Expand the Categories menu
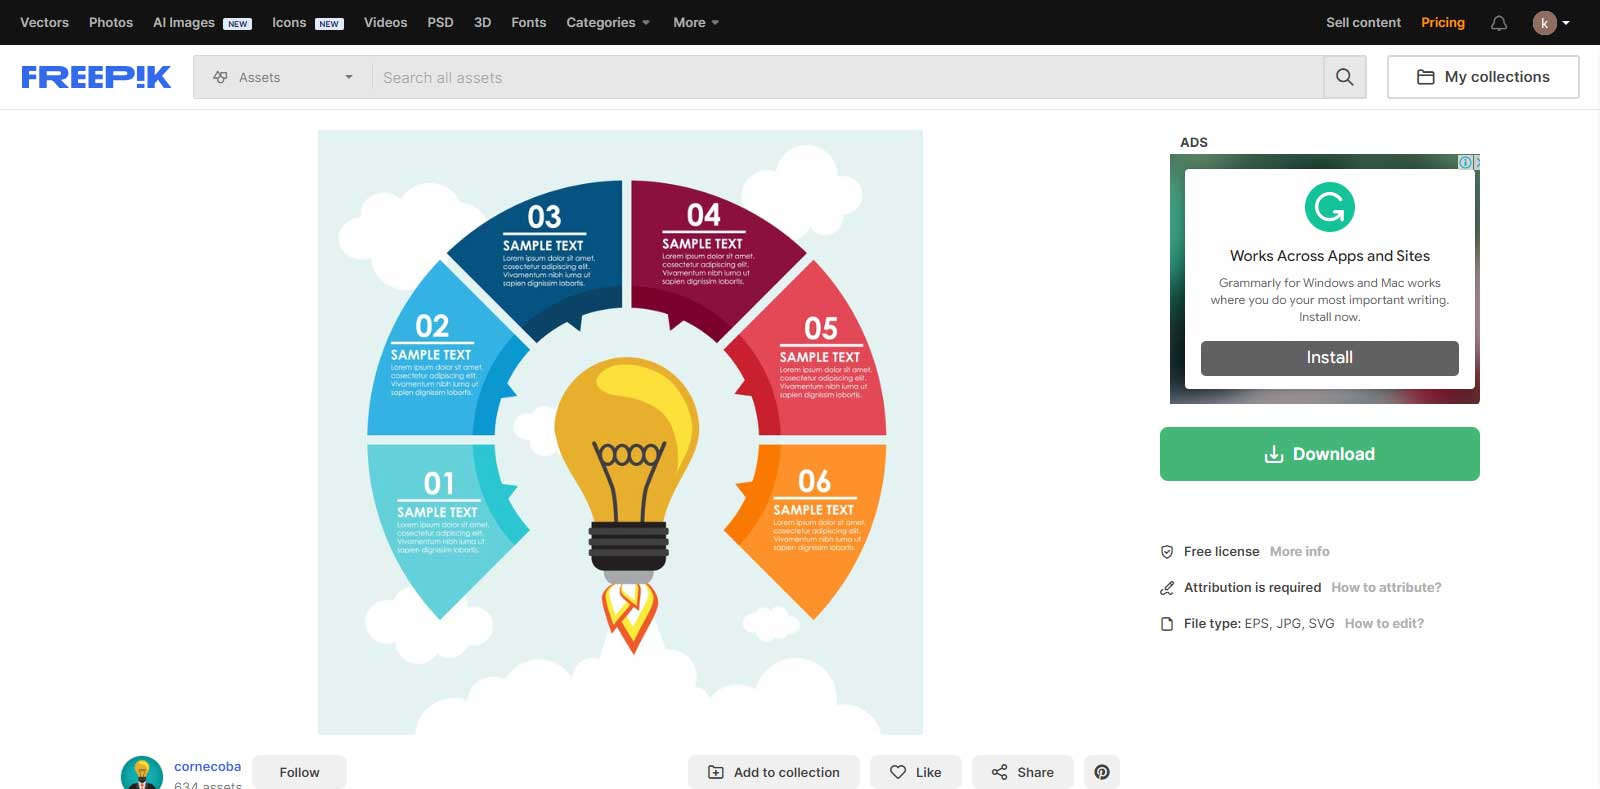Viewport: 1600px width, 789px height. point(608,22)
